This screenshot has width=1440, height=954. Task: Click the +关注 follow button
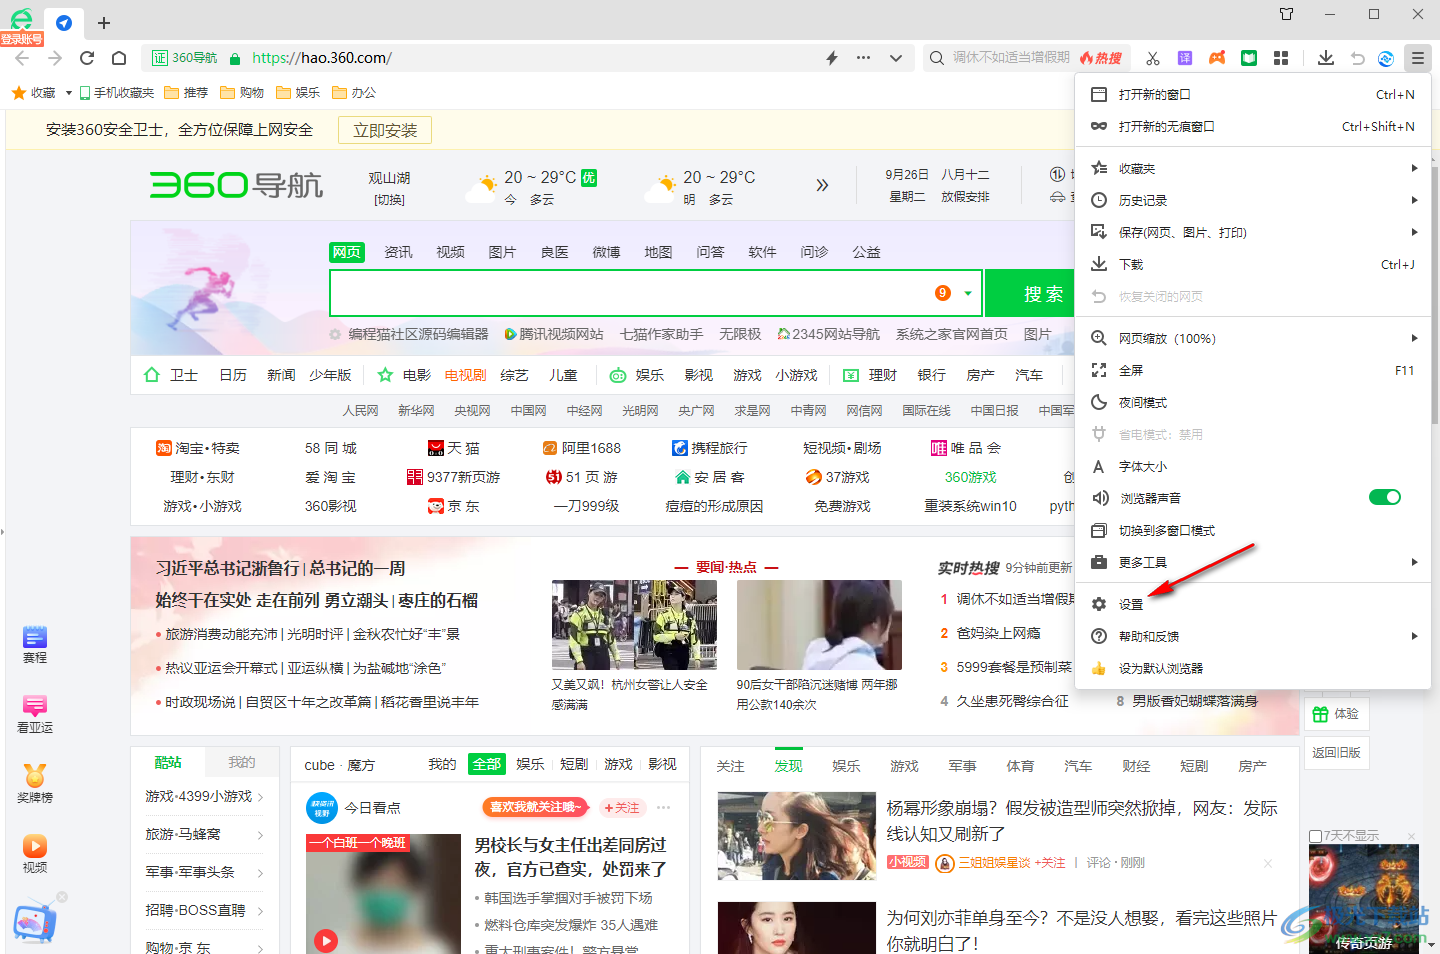coord(621,808)
